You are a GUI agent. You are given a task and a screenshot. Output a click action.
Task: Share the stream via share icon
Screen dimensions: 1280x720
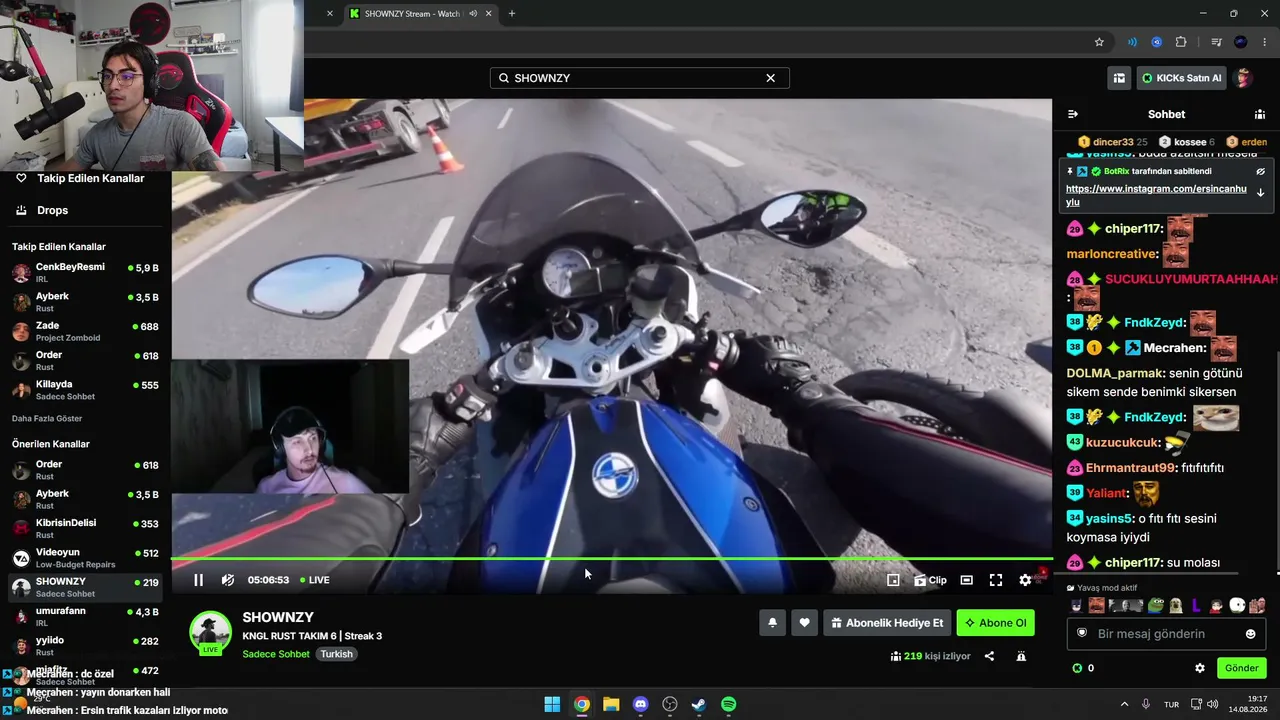click(989, 656)
